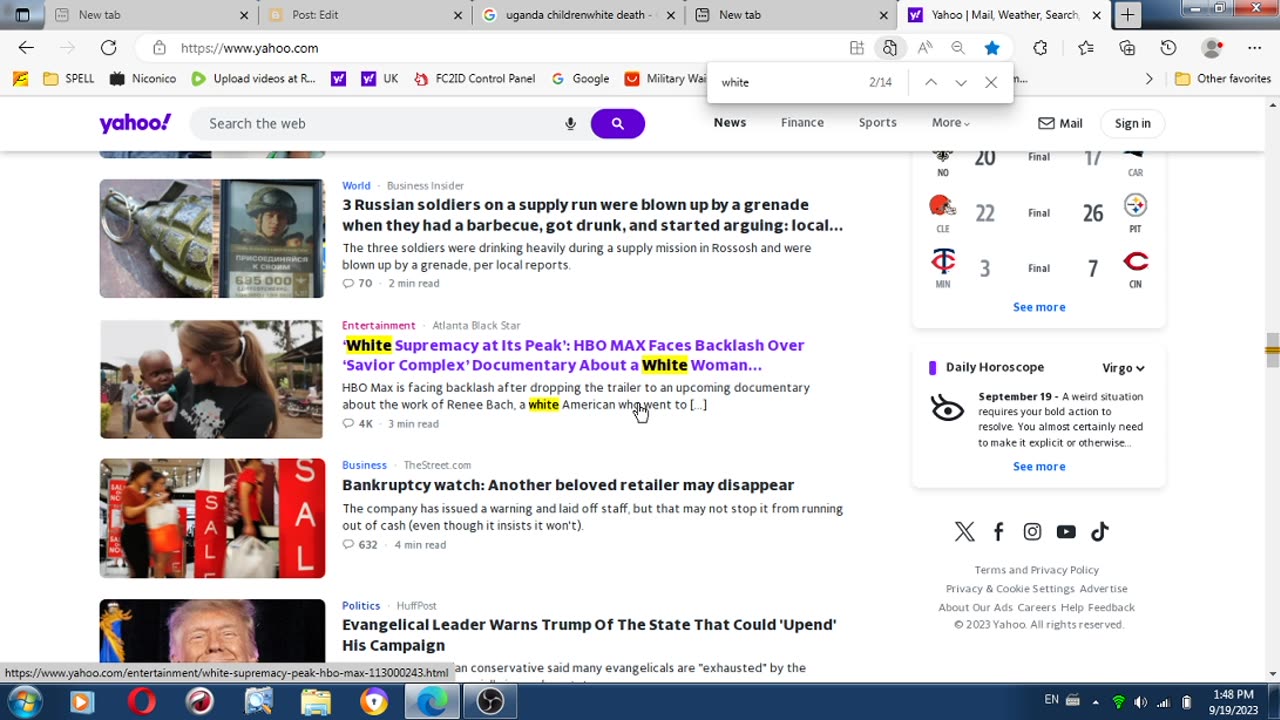
Task: Click the find text box containing white
Action: tap(790, 83)
